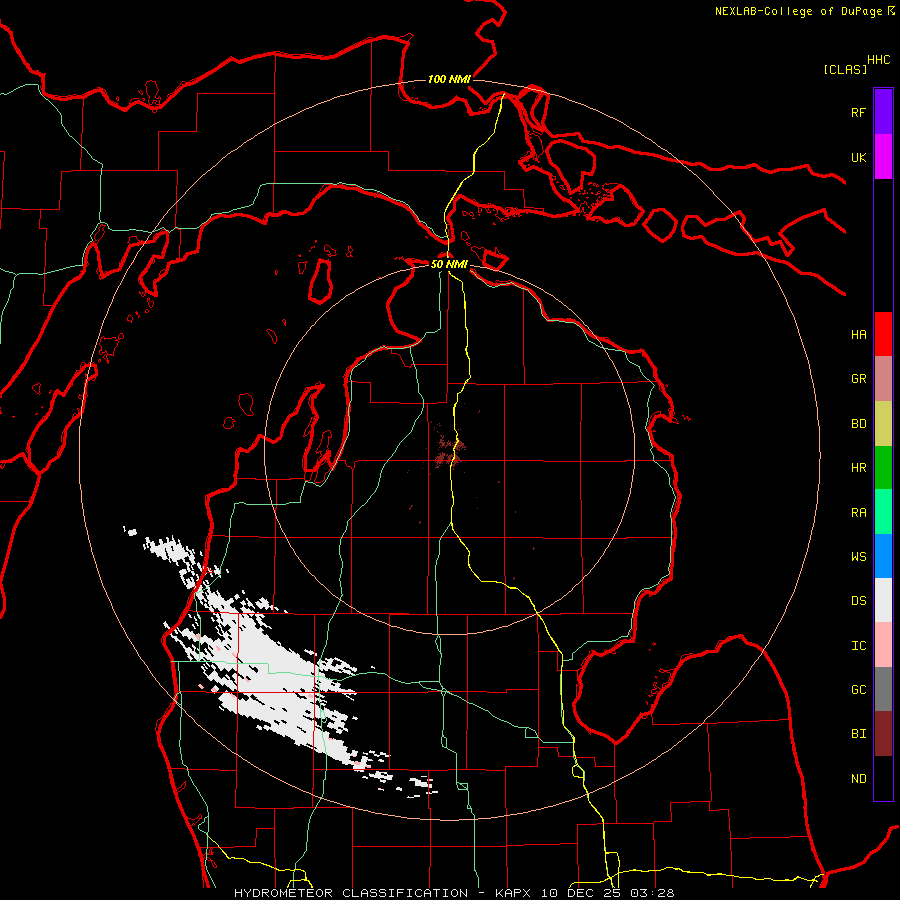Click the UK legend label
This screenshot has width=900, height=900.
tap(858, 157)
